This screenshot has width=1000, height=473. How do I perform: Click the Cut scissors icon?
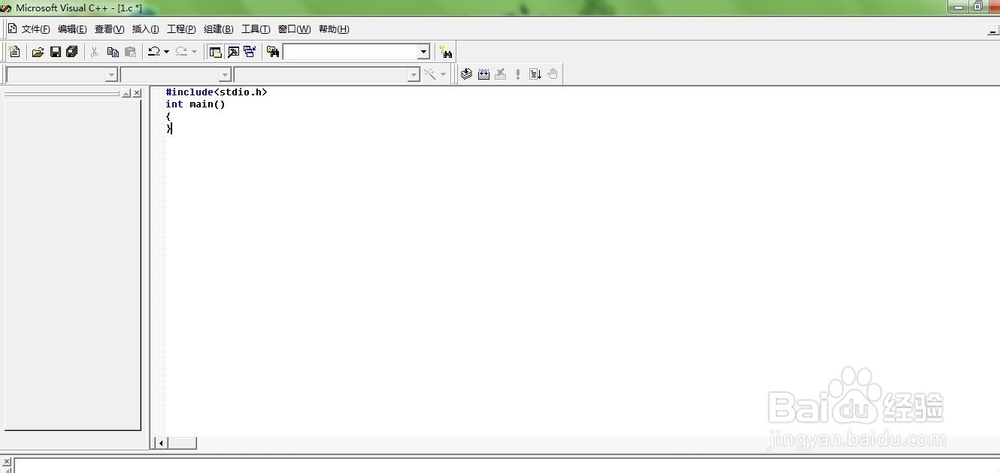tap(94, 52)
